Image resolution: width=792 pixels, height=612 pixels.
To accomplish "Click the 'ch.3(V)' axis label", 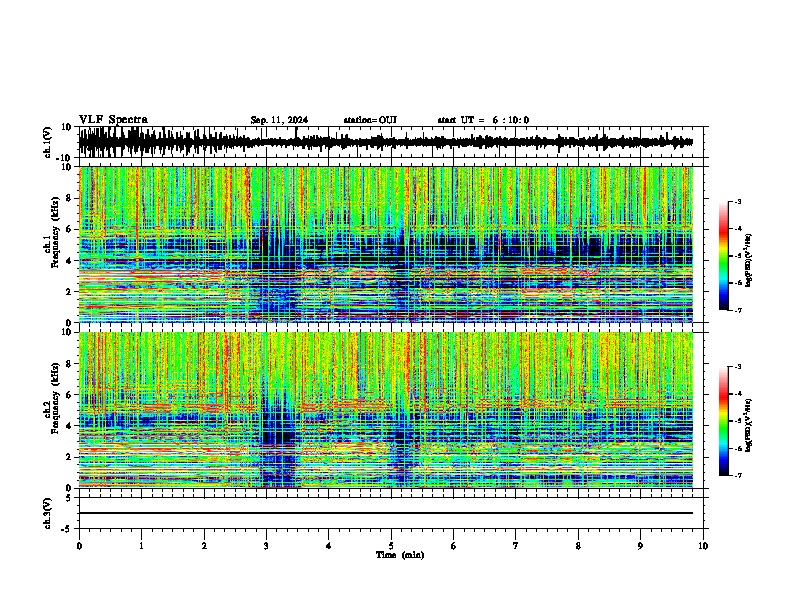I will tap(48, 514).
